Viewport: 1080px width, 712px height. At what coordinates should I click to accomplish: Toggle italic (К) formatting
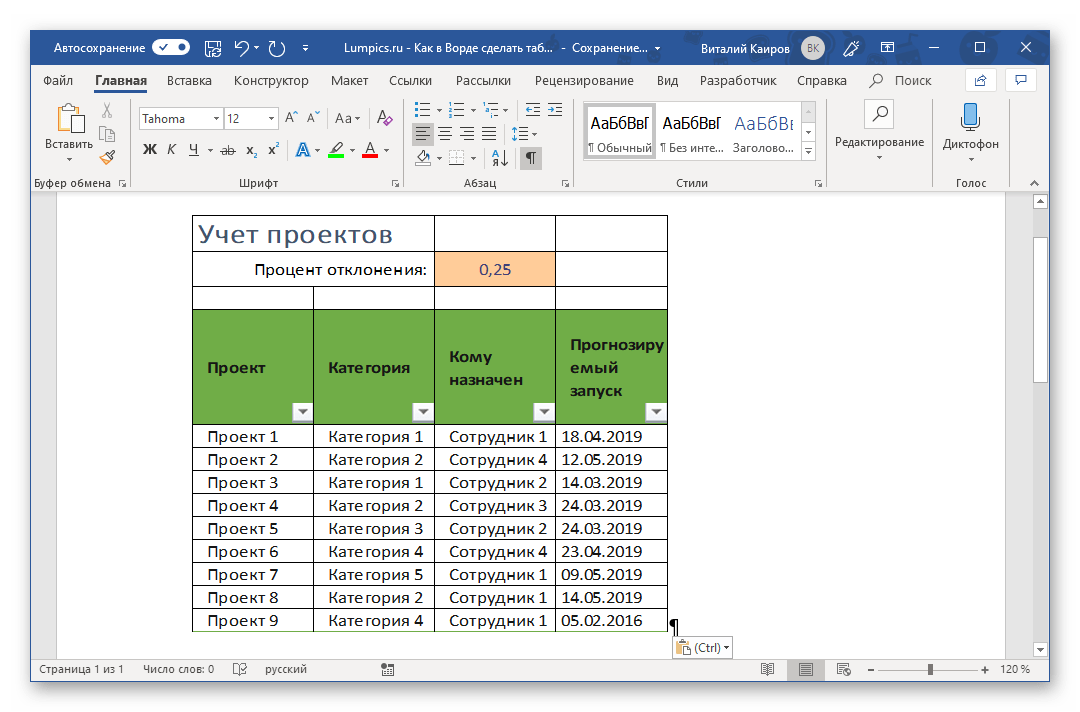coord(172,149)
